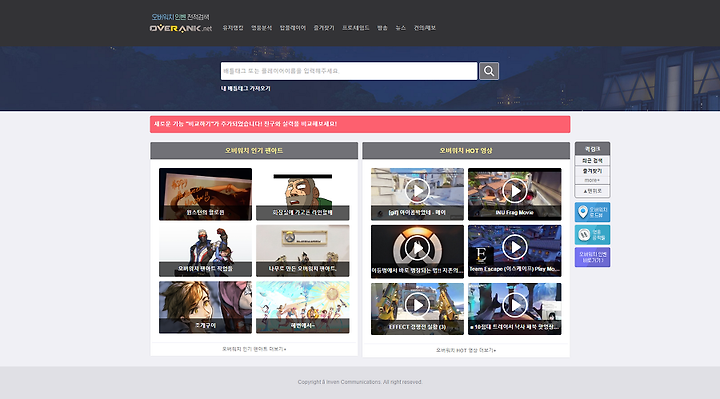Click the Inven Communications copyright text
Viewport: 720px width, 399px height.
(360, 382)
